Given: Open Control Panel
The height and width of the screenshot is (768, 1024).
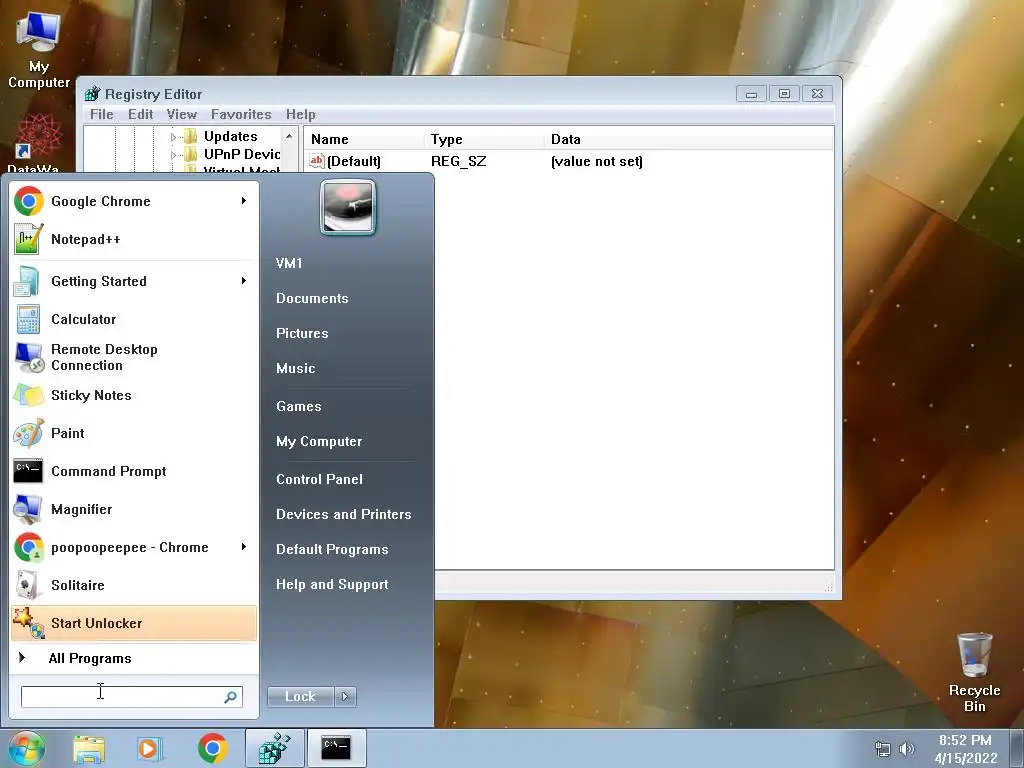Looking at the screenshot, I should (x=319, y=479).
